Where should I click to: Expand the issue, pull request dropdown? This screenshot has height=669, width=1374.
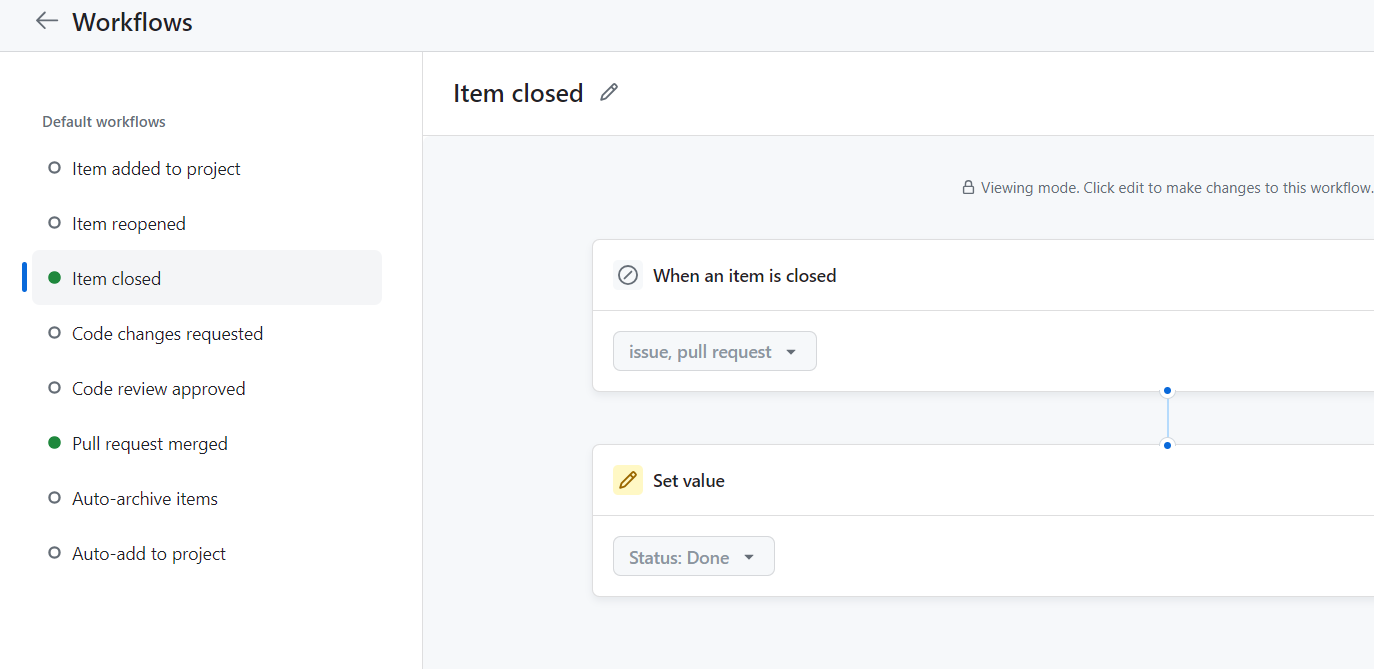(714, 351)
